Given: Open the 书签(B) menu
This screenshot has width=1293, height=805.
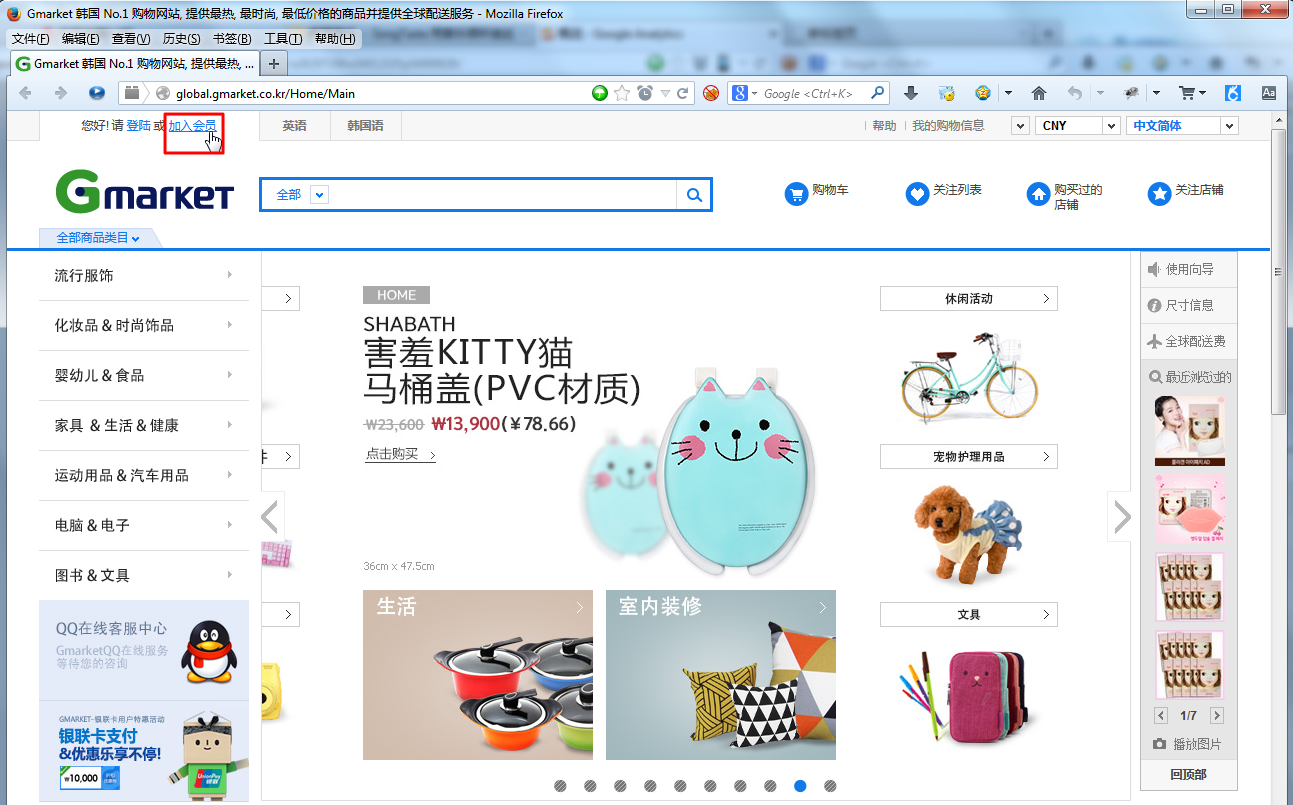Looking at the screenshot, I should tap(232, 39).
